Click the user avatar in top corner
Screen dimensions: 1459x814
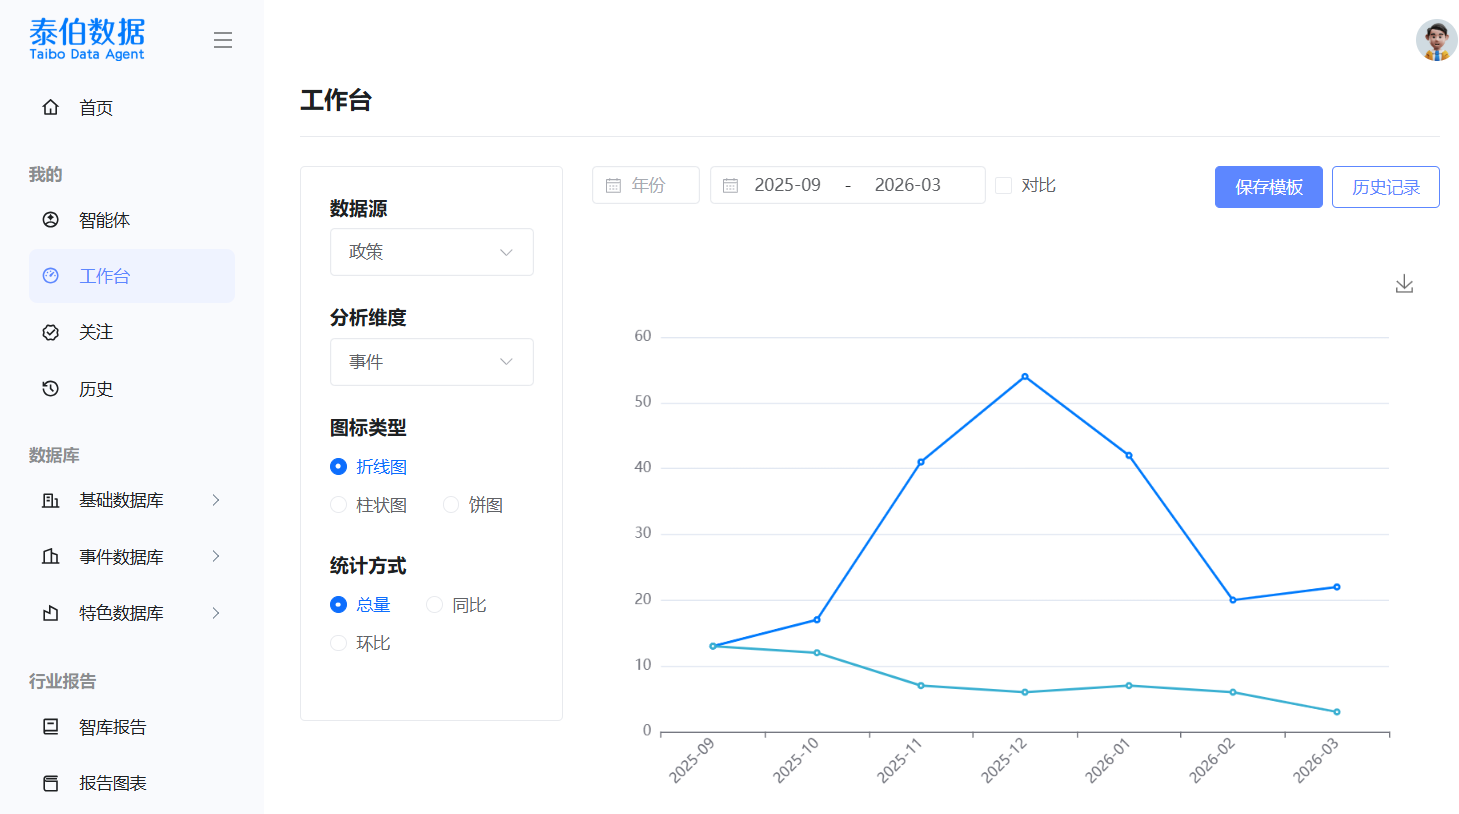click(1436, 41)
